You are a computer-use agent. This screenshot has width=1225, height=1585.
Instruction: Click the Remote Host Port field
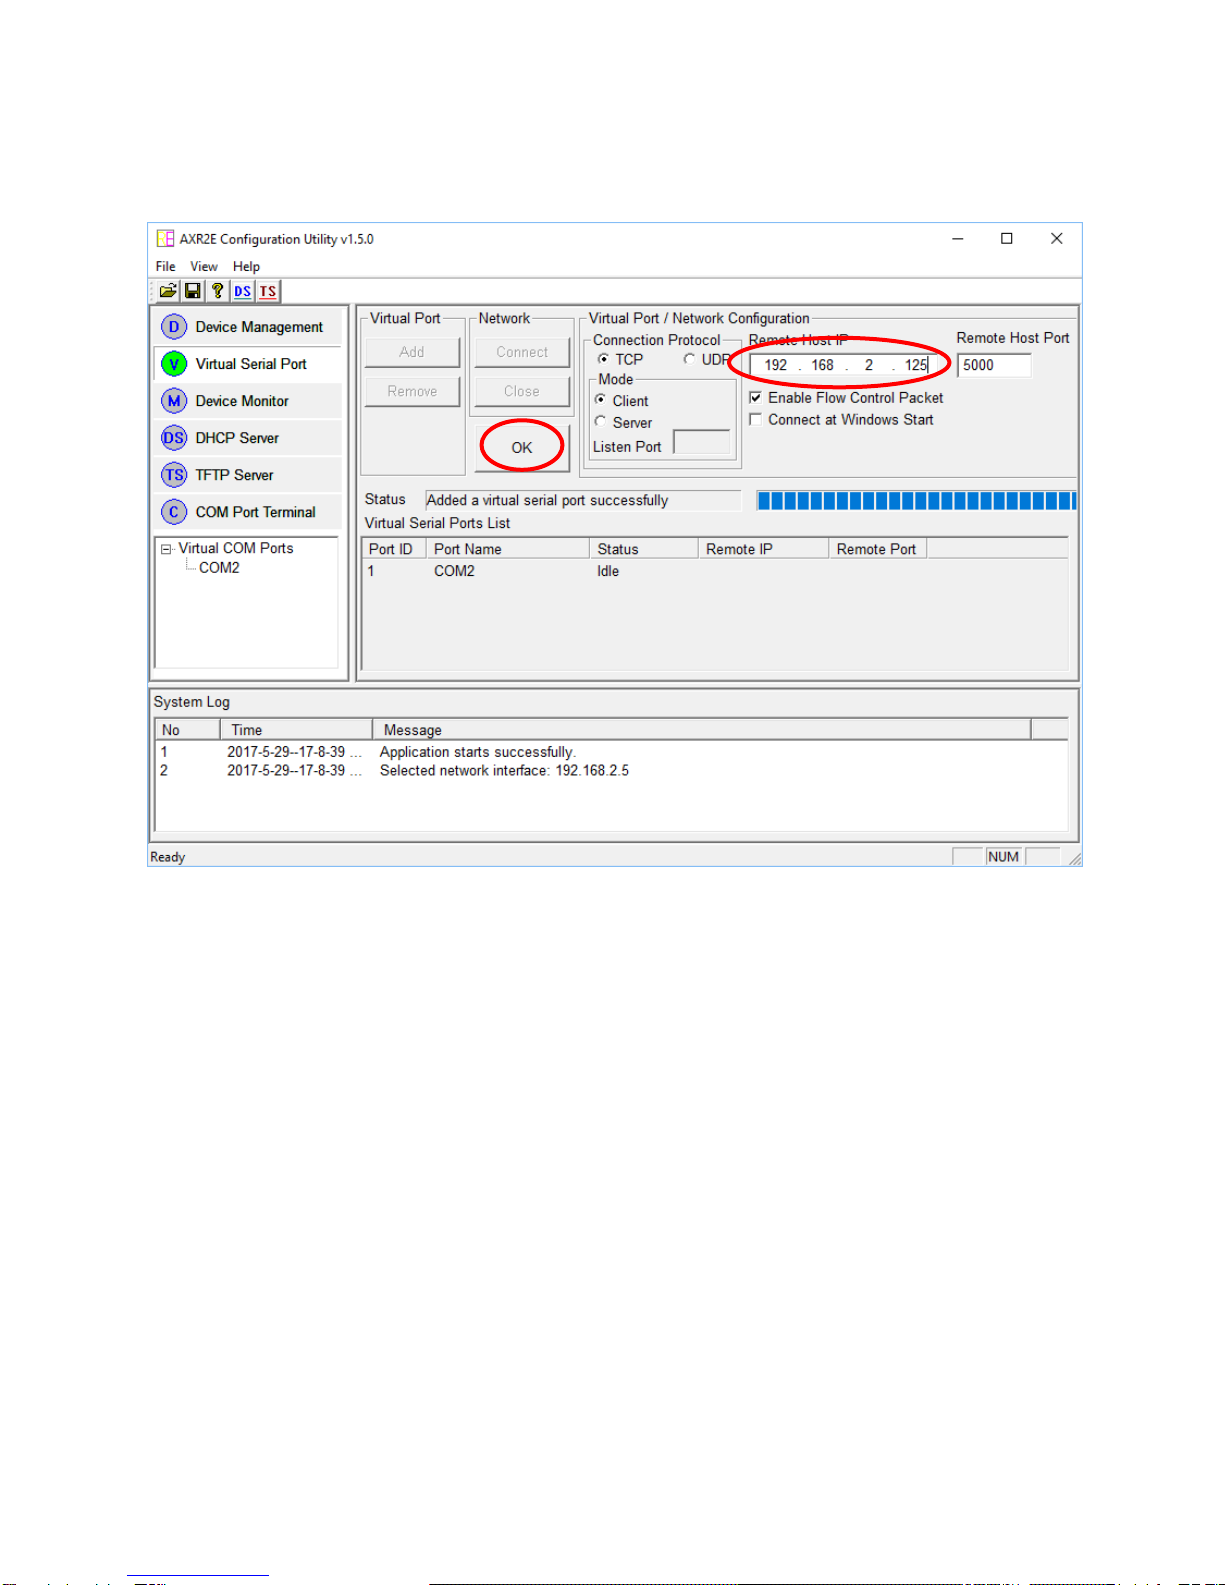(x=994, y=365)
